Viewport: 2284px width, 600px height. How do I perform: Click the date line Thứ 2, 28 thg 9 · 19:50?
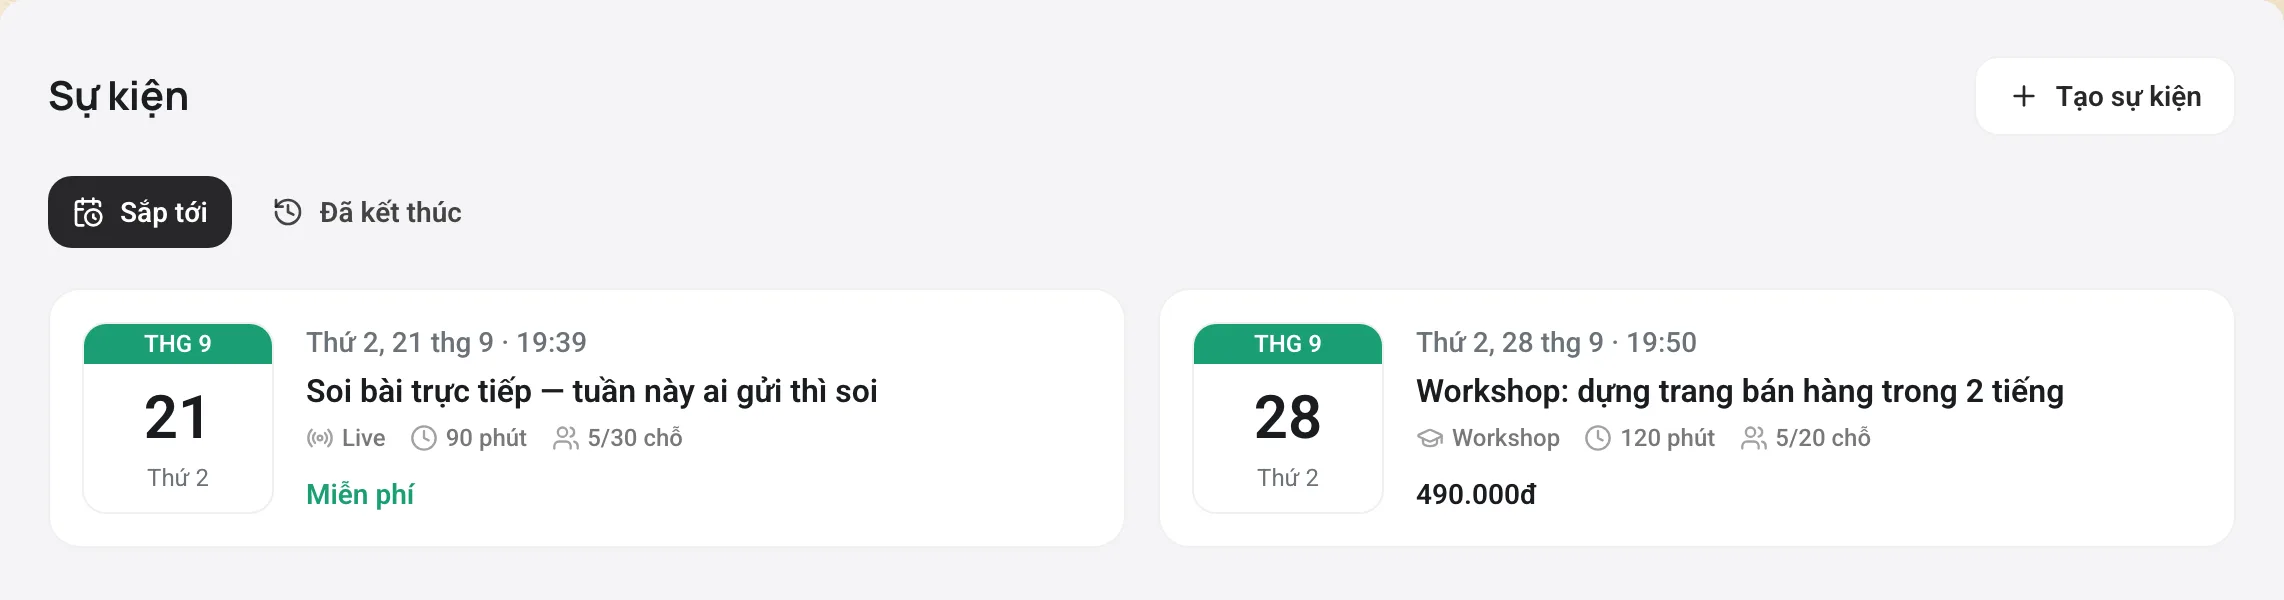coord(1556,342)
